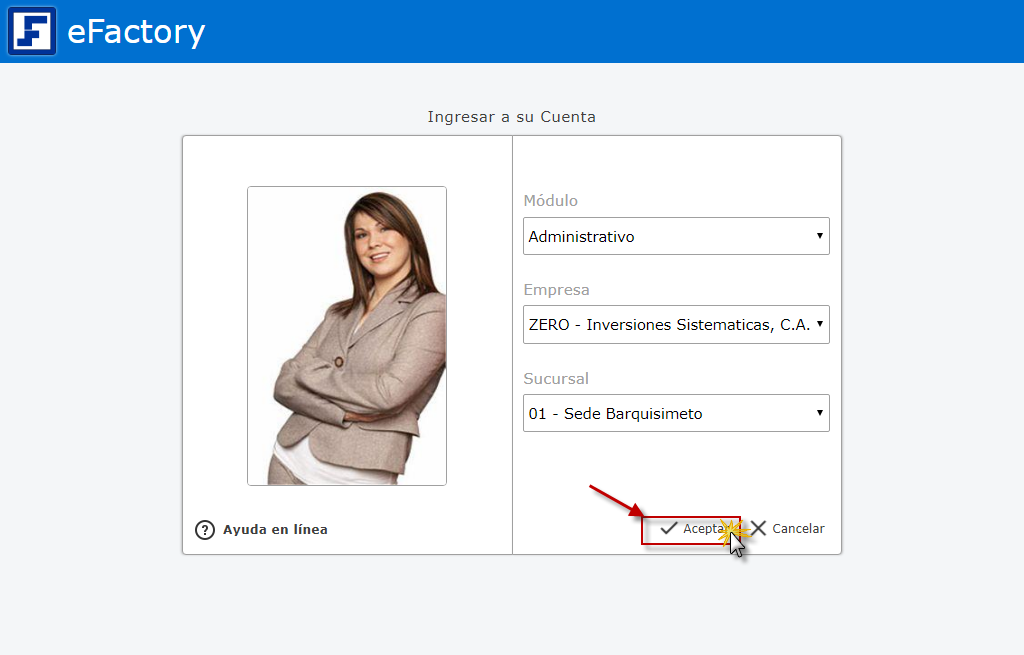1024x655 pixels.
Task: Click the eFactory logo icon
Action: pyautogui.click(x=32, y=31)
